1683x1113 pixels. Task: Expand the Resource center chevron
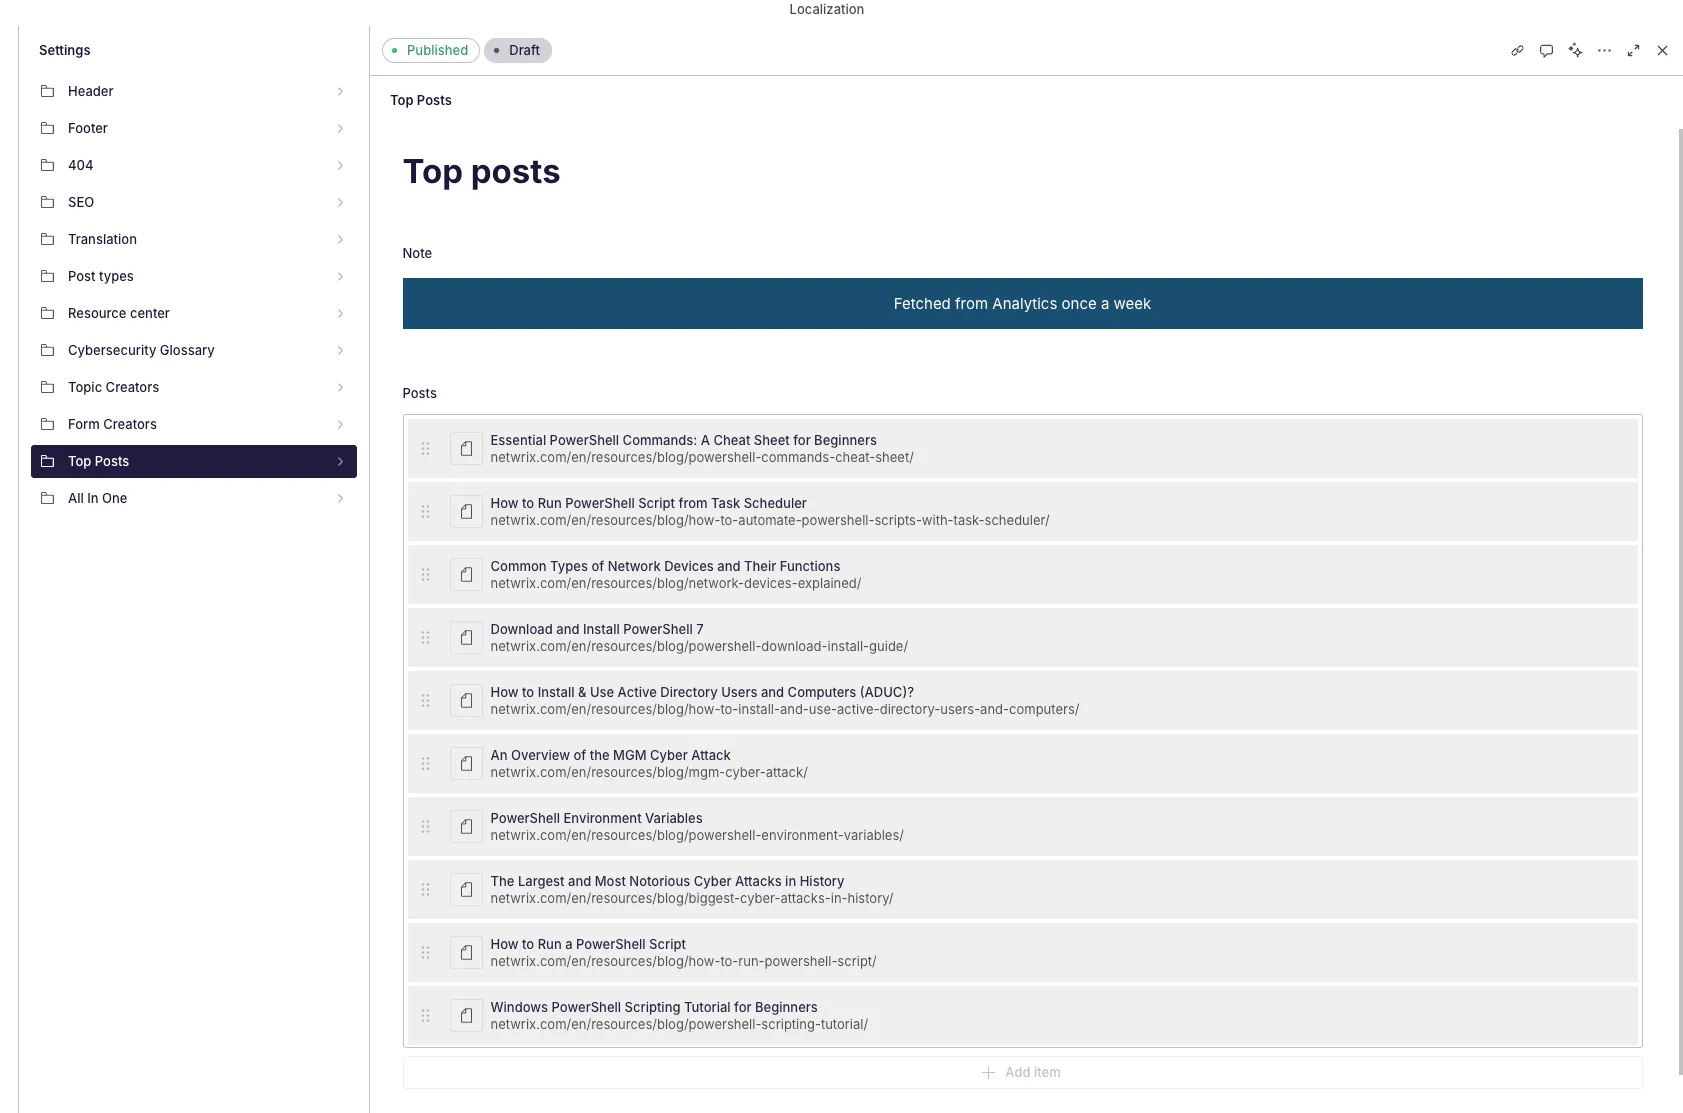click(340, 313)
